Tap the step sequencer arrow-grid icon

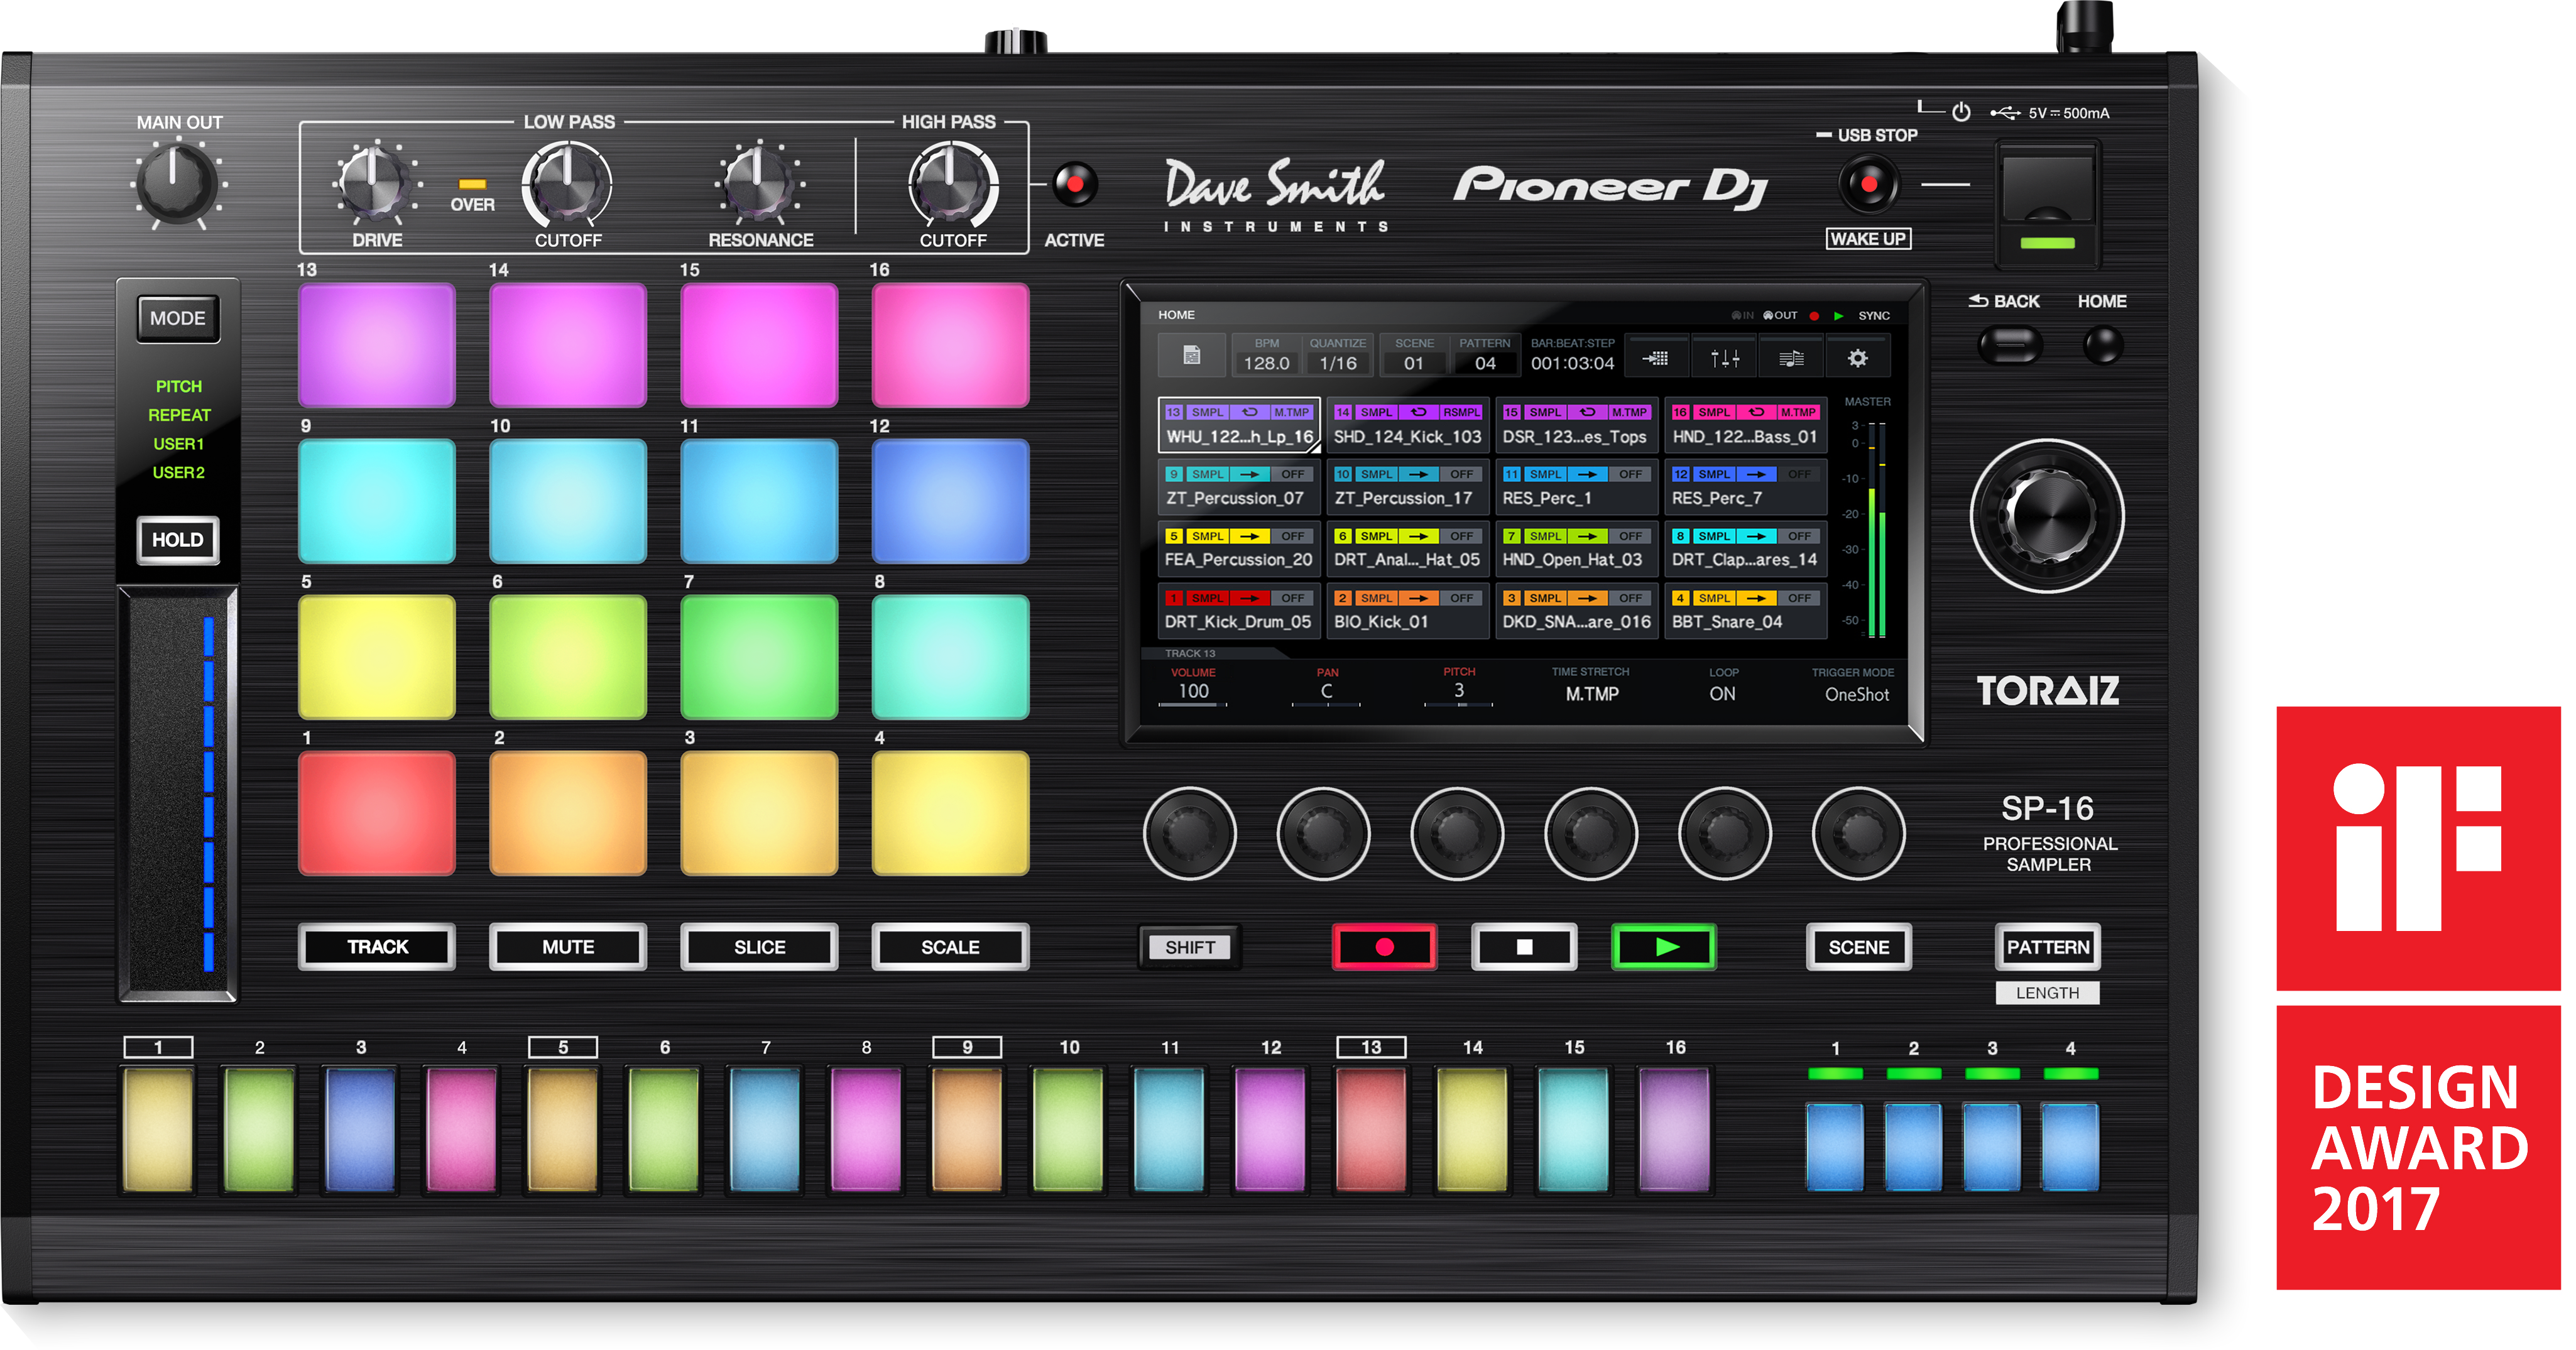1656,358
